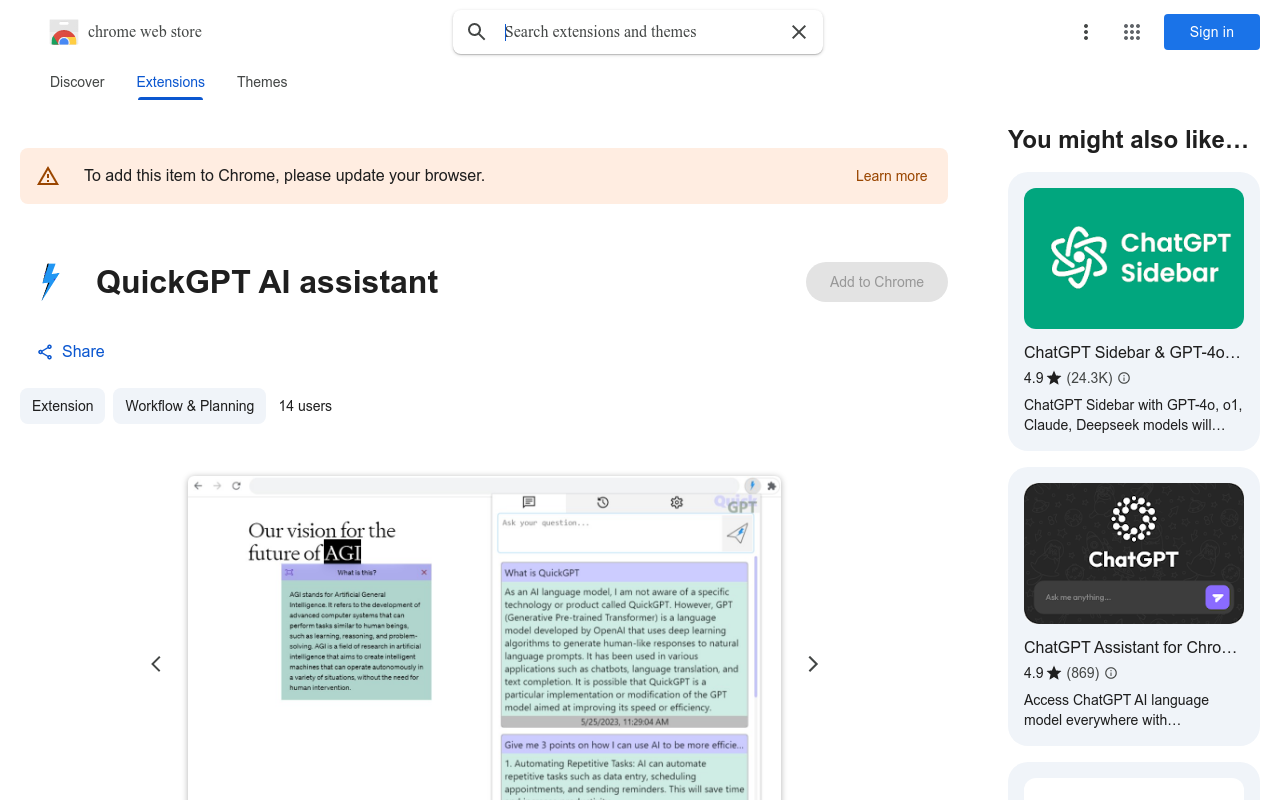Click the You might also like heading
Screen dimensions: 1280x800
1128,140
